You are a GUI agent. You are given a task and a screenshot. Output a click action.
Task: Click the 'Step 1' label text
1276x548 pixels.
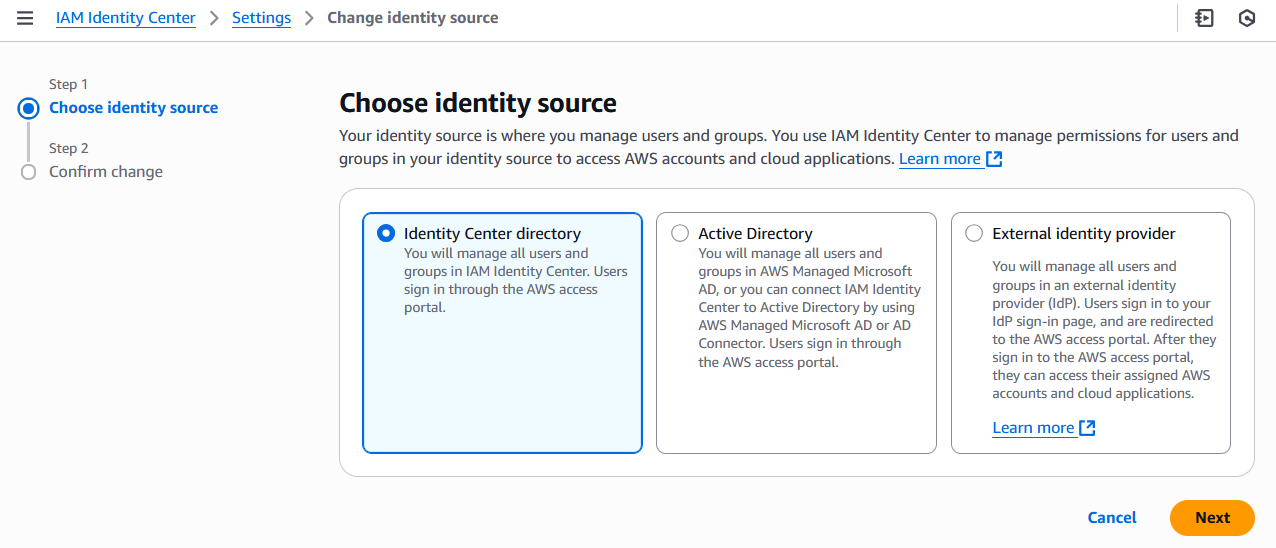coord(69,84)
